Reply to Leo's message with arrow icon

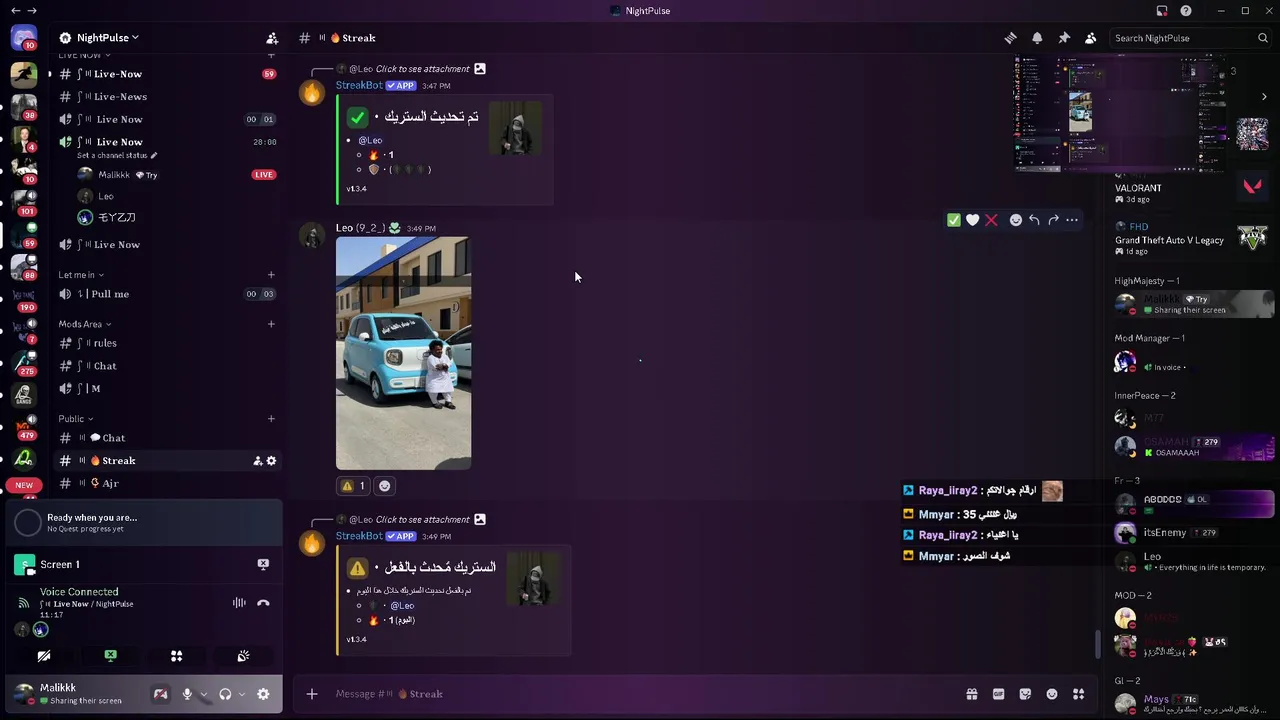(x=1034, y=220)
